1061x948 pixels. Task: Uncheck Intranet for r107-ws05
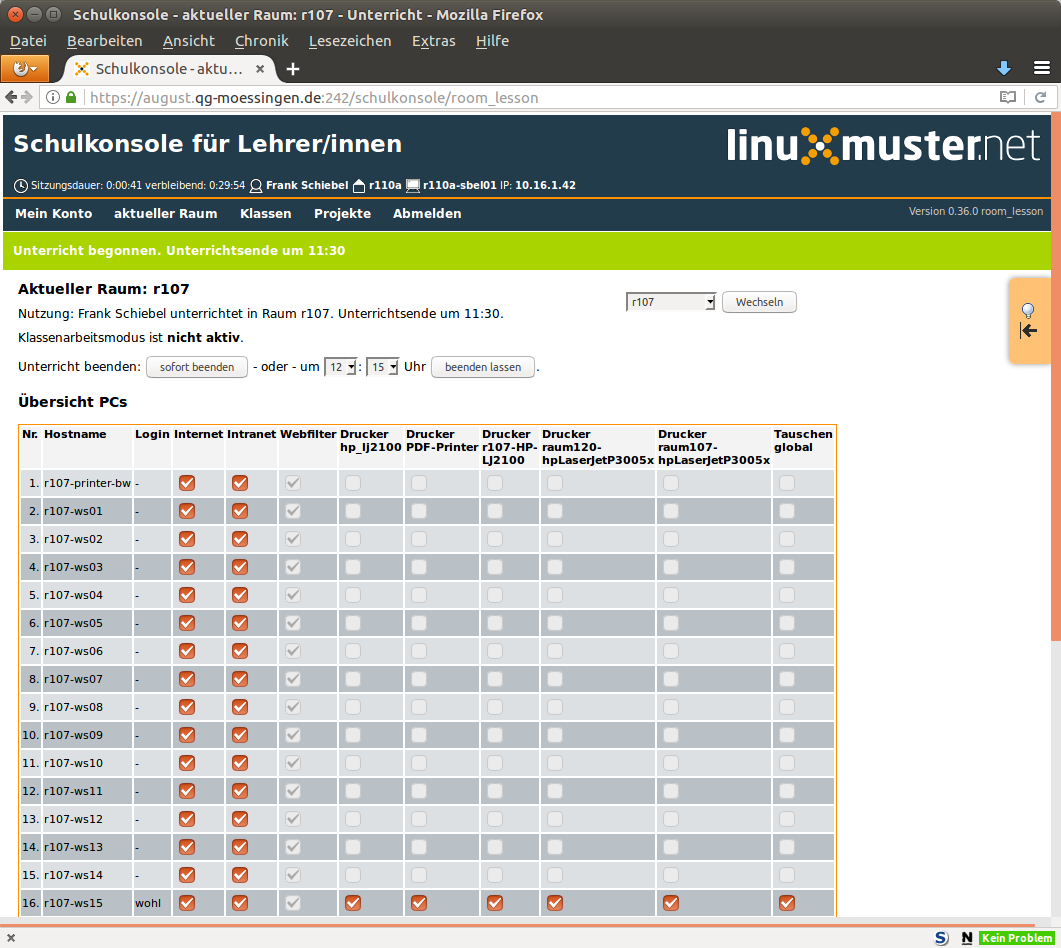tap(240, 623)
